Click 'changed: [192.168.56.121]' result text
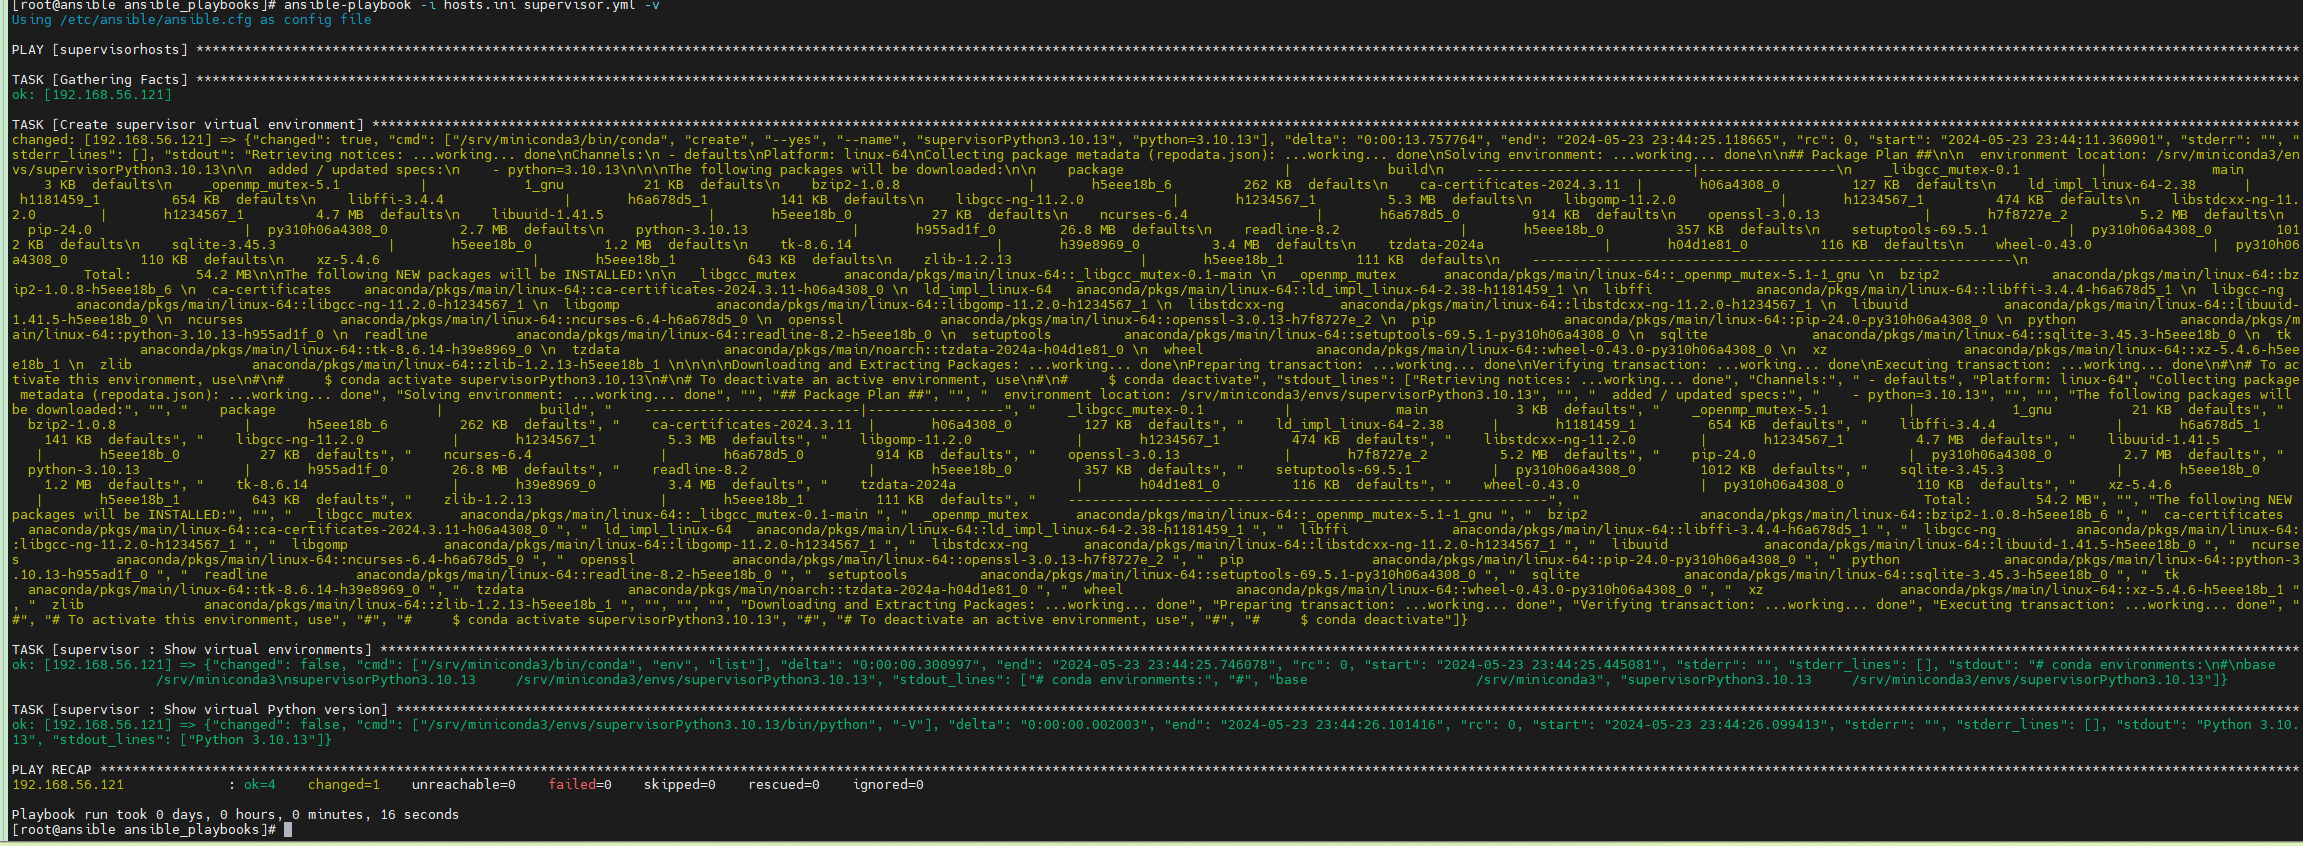 pos(112,140)
